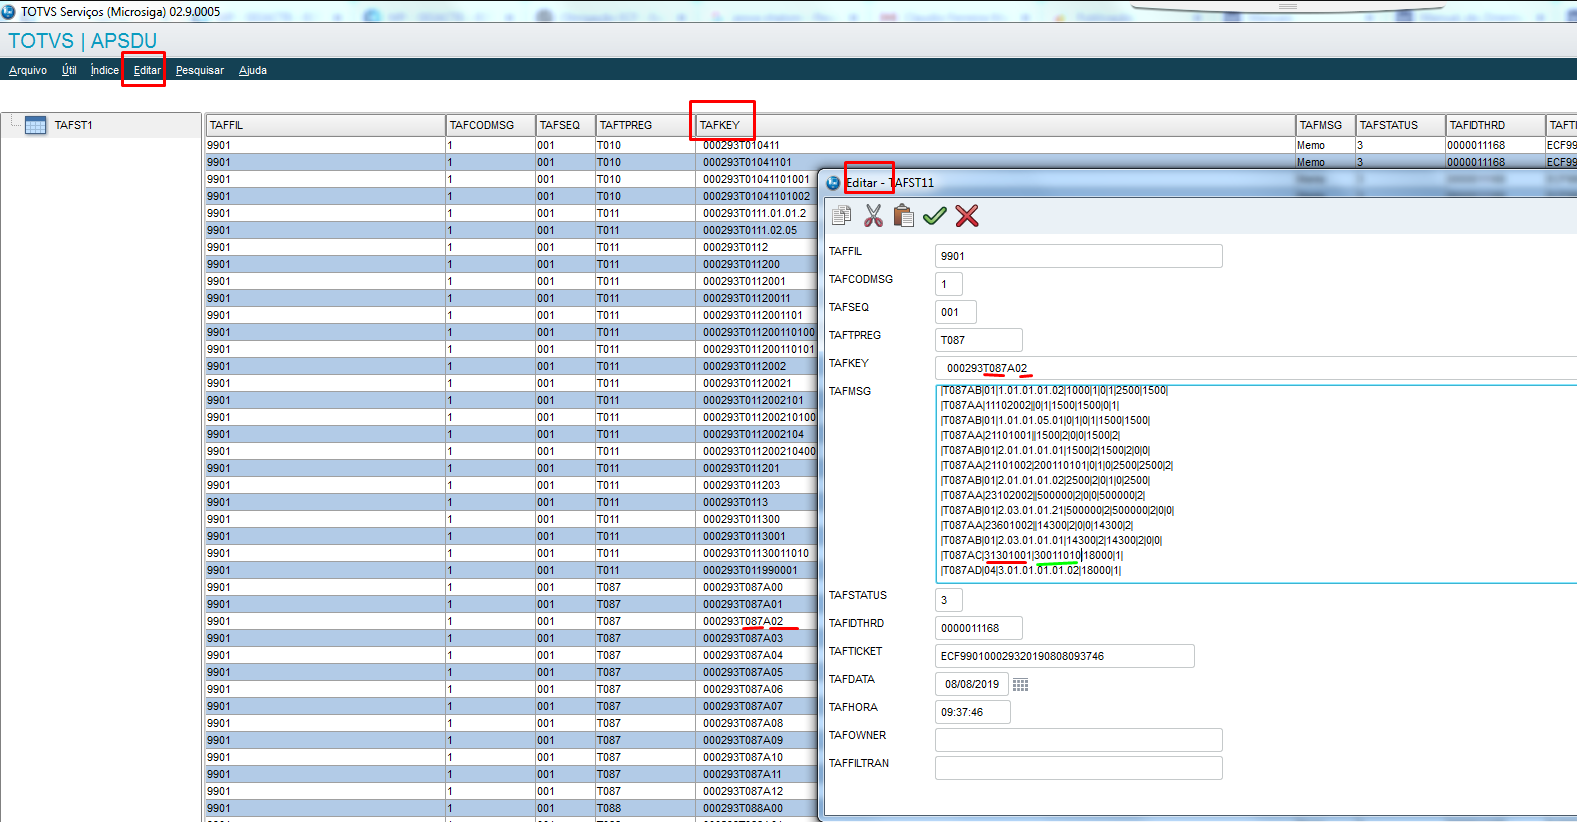This screenshot has width=1577, height=822.
Task: Select grid row with key 000293T087A02
Action: [511, 621]
